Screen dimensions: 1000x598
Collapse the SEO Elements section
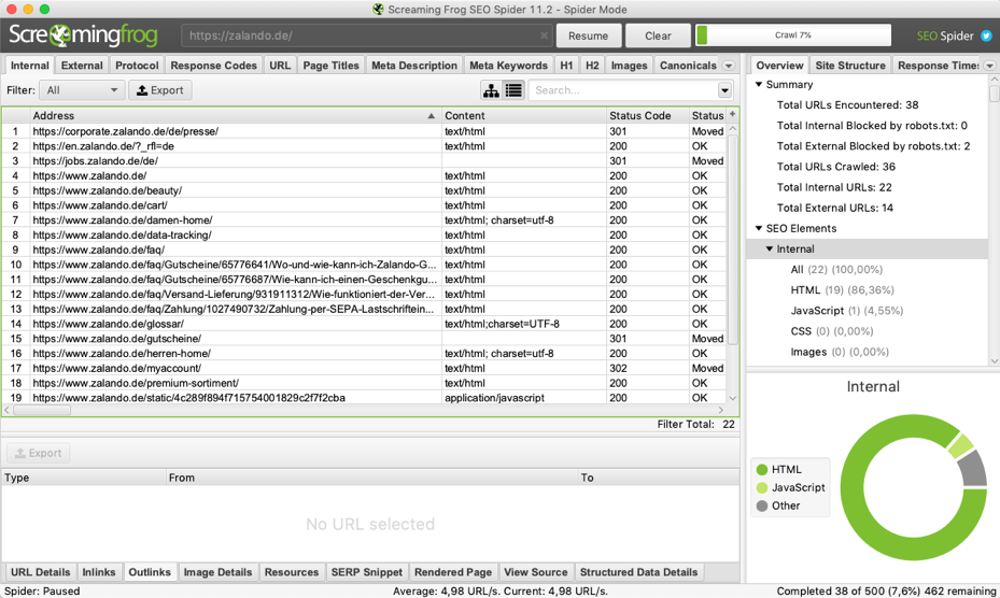point(759,228)
